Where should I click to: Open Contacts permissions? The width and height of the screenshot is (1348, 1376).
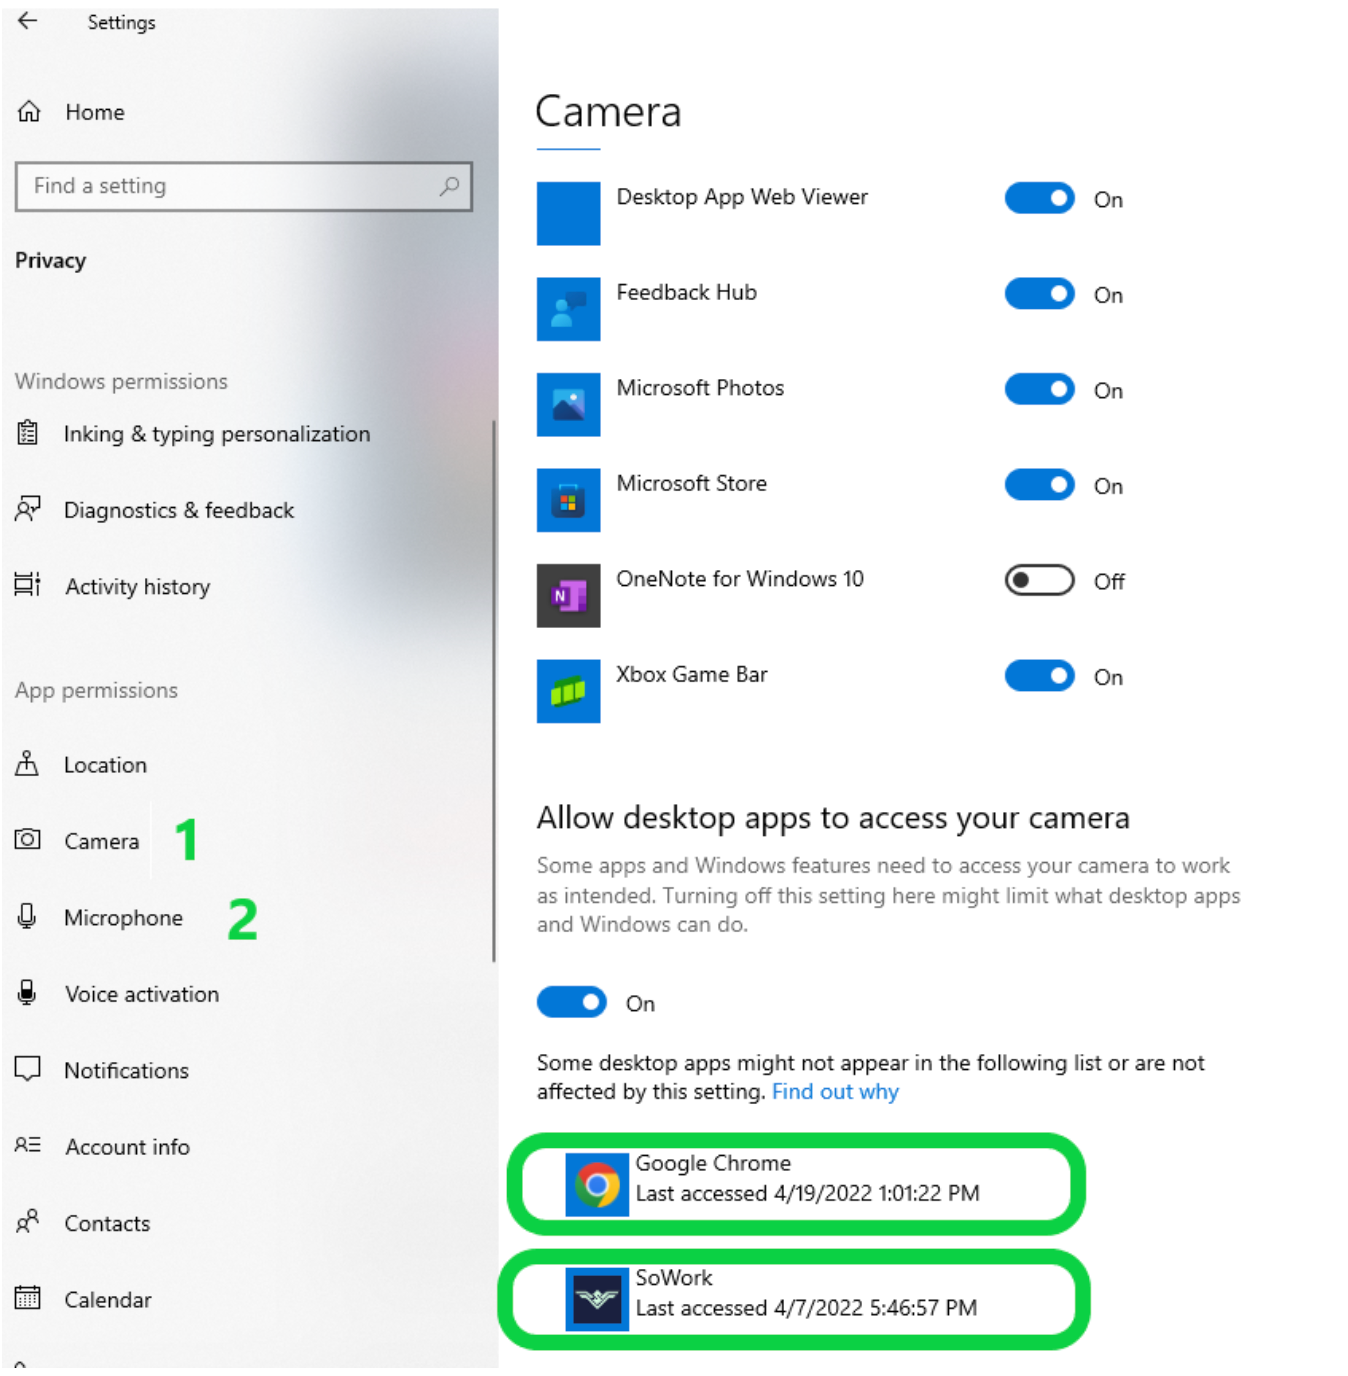(x=107, y=1223)
